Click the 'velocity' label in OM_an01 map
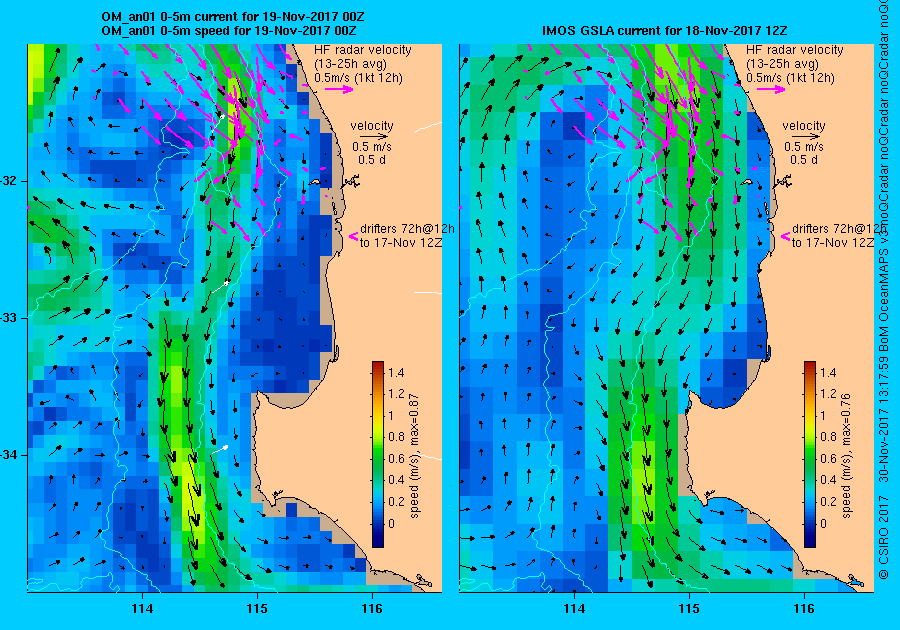Image resolution: width=900 pixels, height=630 pixels. (372, 126)
